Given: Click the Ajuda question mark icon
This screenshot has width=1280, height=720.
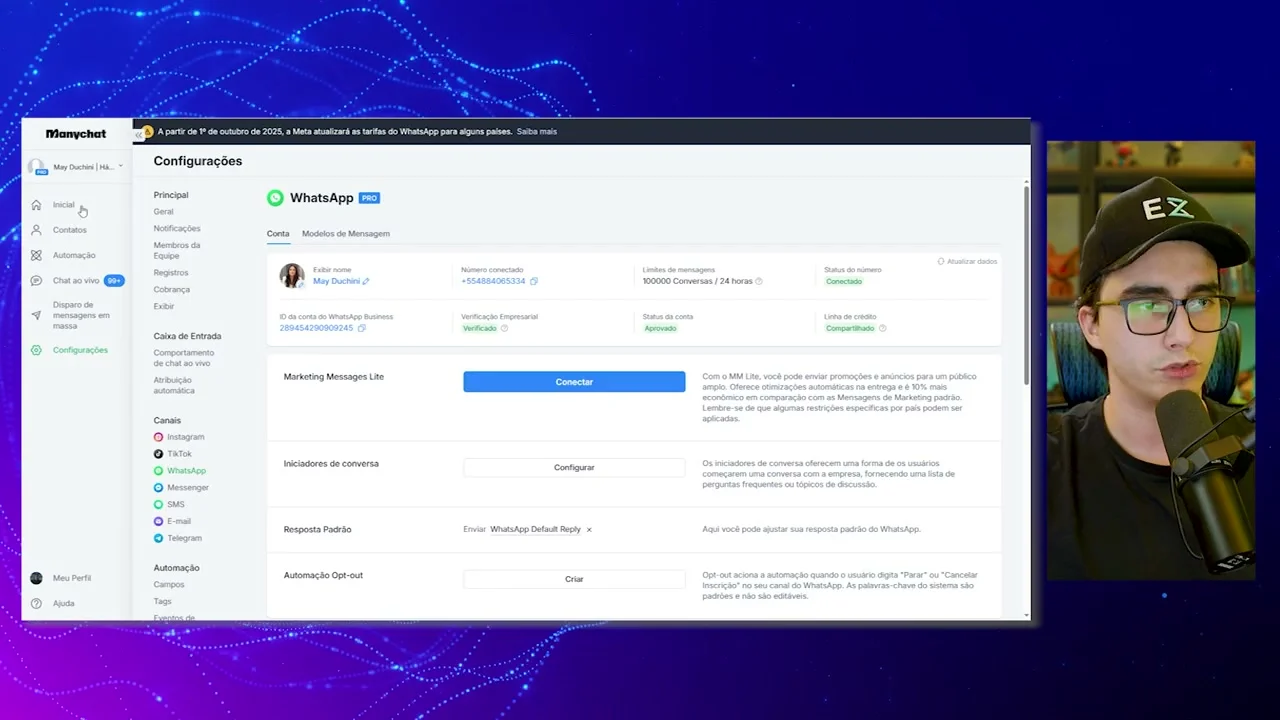Looking at the screenshot, I should (x=36, y=603).
